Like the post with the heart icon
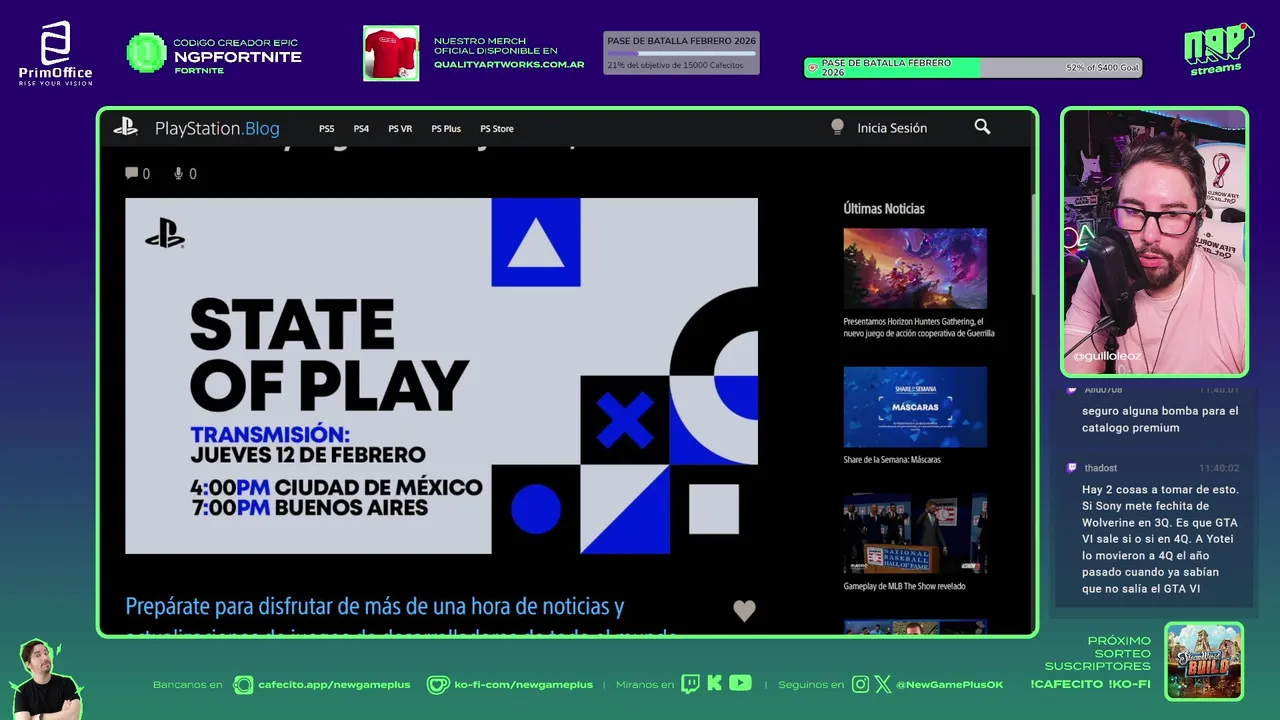The height and width of the screenshot is (720, 1280). click(x=744, y=610)
